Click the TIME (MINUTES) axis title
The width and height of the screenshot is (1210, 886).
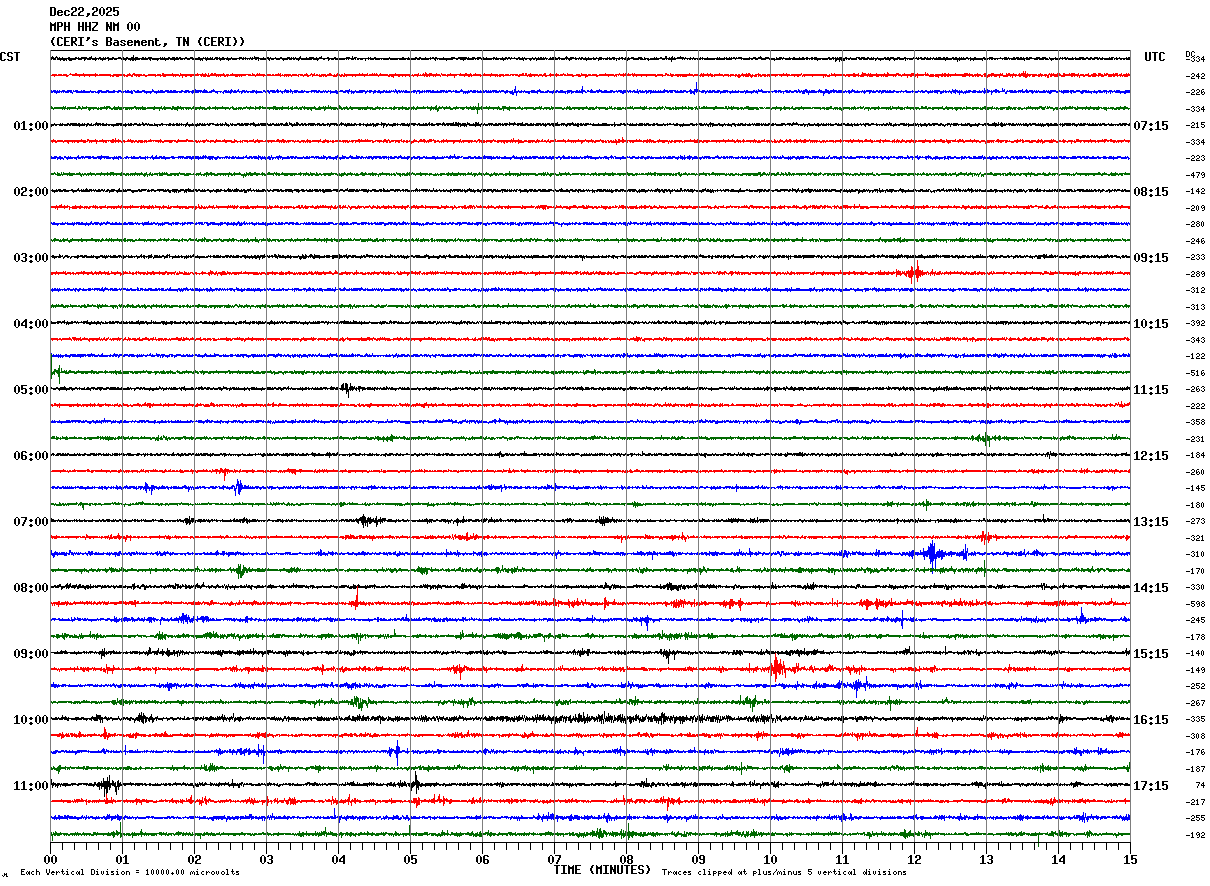603,870
